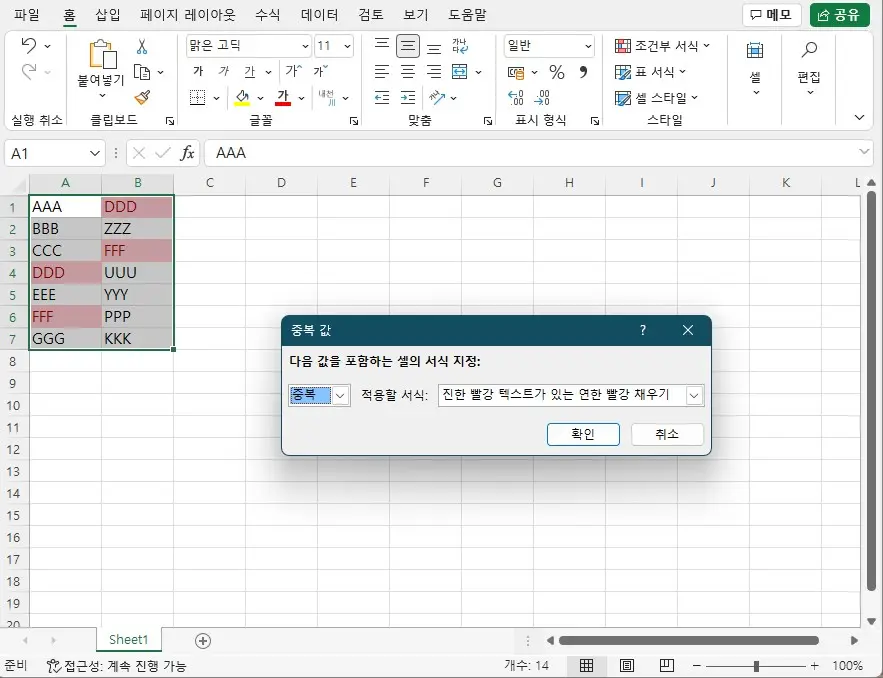This screenshot has height=678, width=883.
Task: Apply the comma number style
Action: pos(584,72)
